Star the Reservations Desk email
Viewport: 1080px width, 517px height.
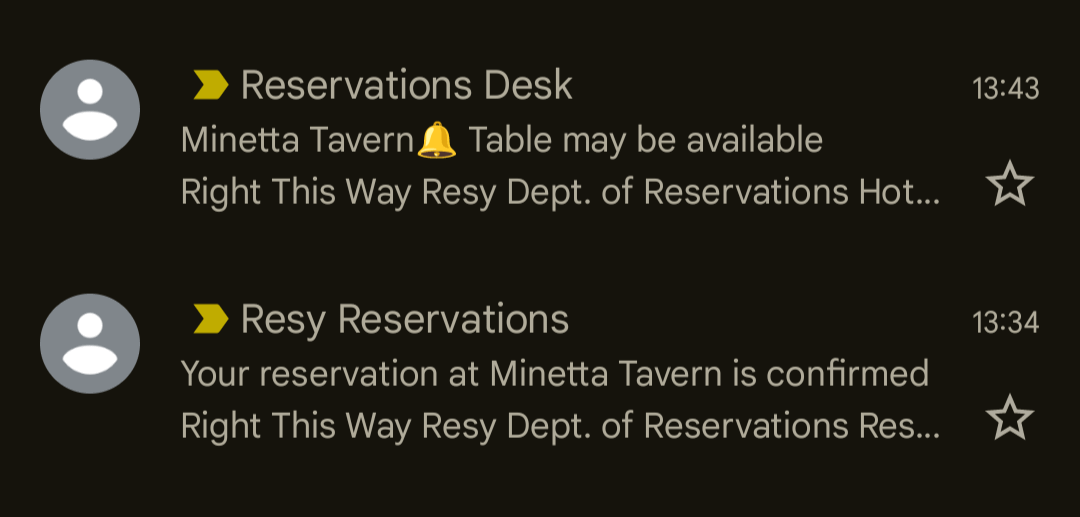point(1009,183)
